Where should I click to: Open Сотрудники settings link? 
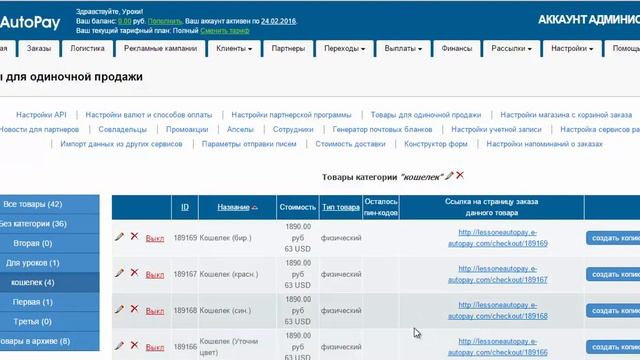coord(293,129)
